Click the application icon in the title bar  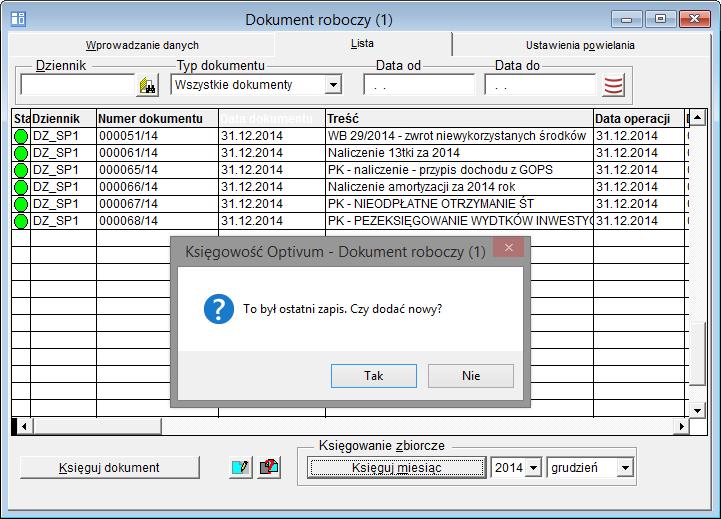[18, 19]
